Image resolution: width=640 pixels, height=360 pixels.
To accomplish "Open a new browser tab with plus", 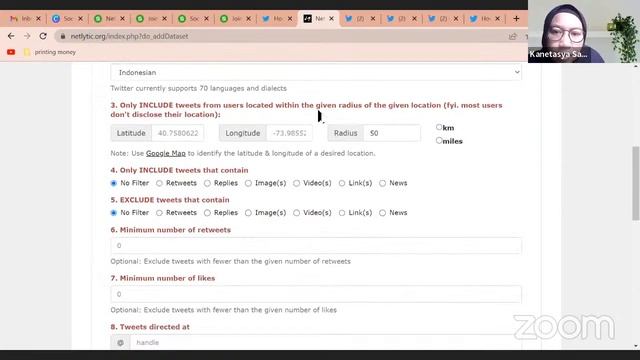I will click(x=516, y=18).
